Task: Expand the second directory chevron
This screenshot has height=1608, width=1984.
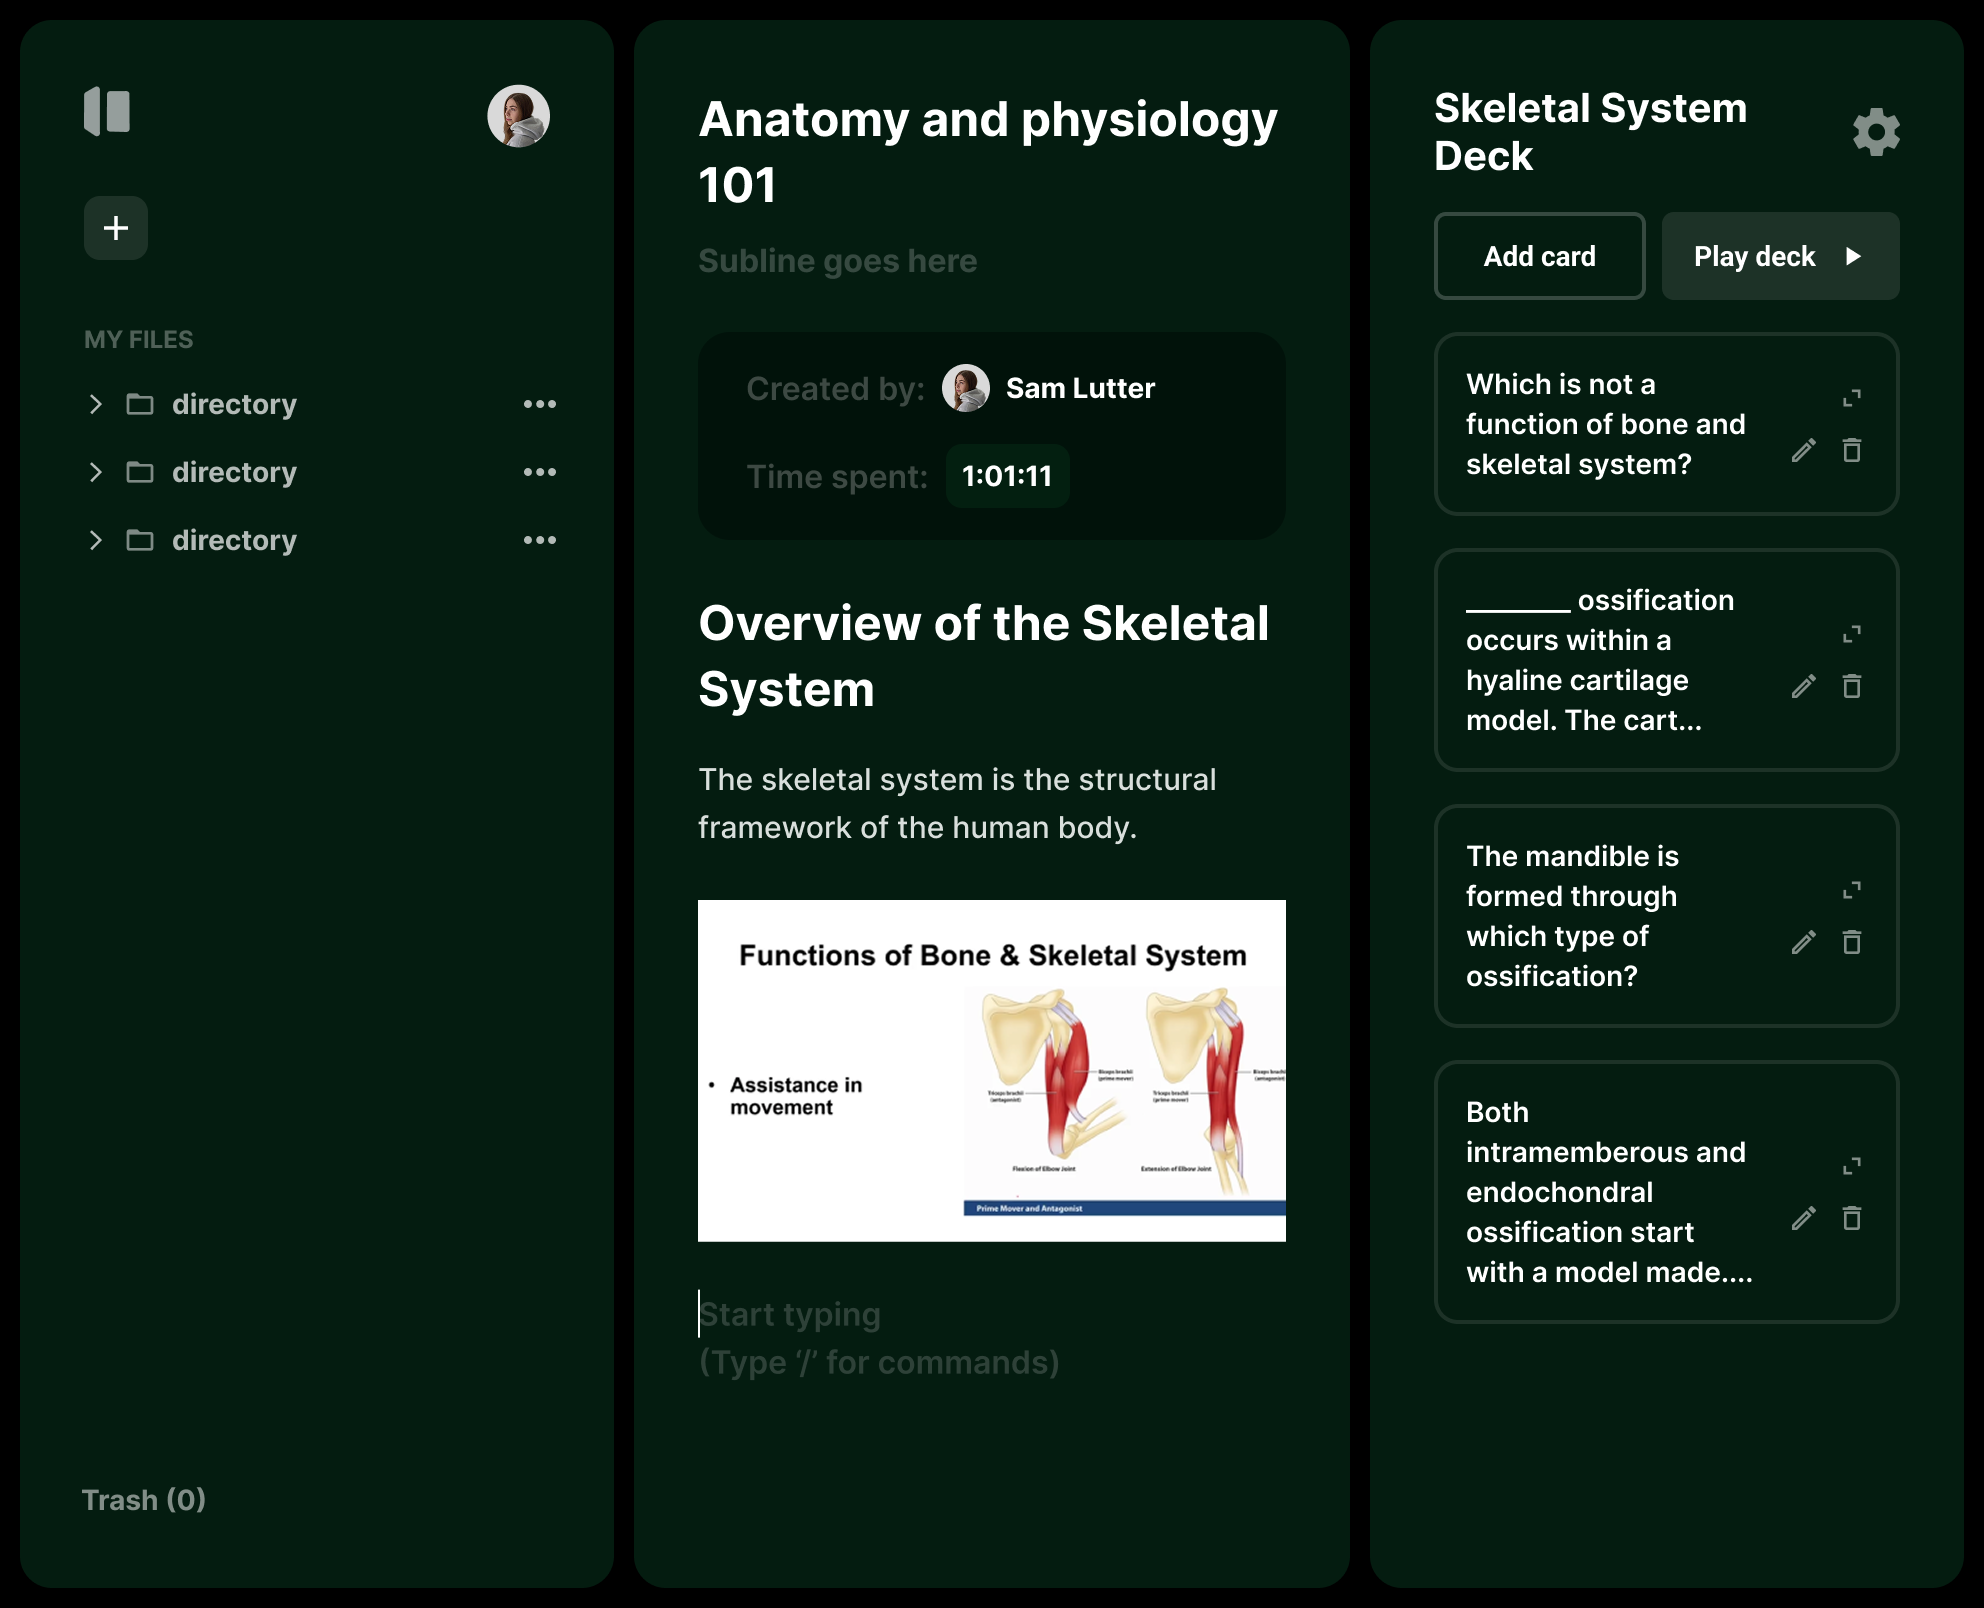Action: 96,472
